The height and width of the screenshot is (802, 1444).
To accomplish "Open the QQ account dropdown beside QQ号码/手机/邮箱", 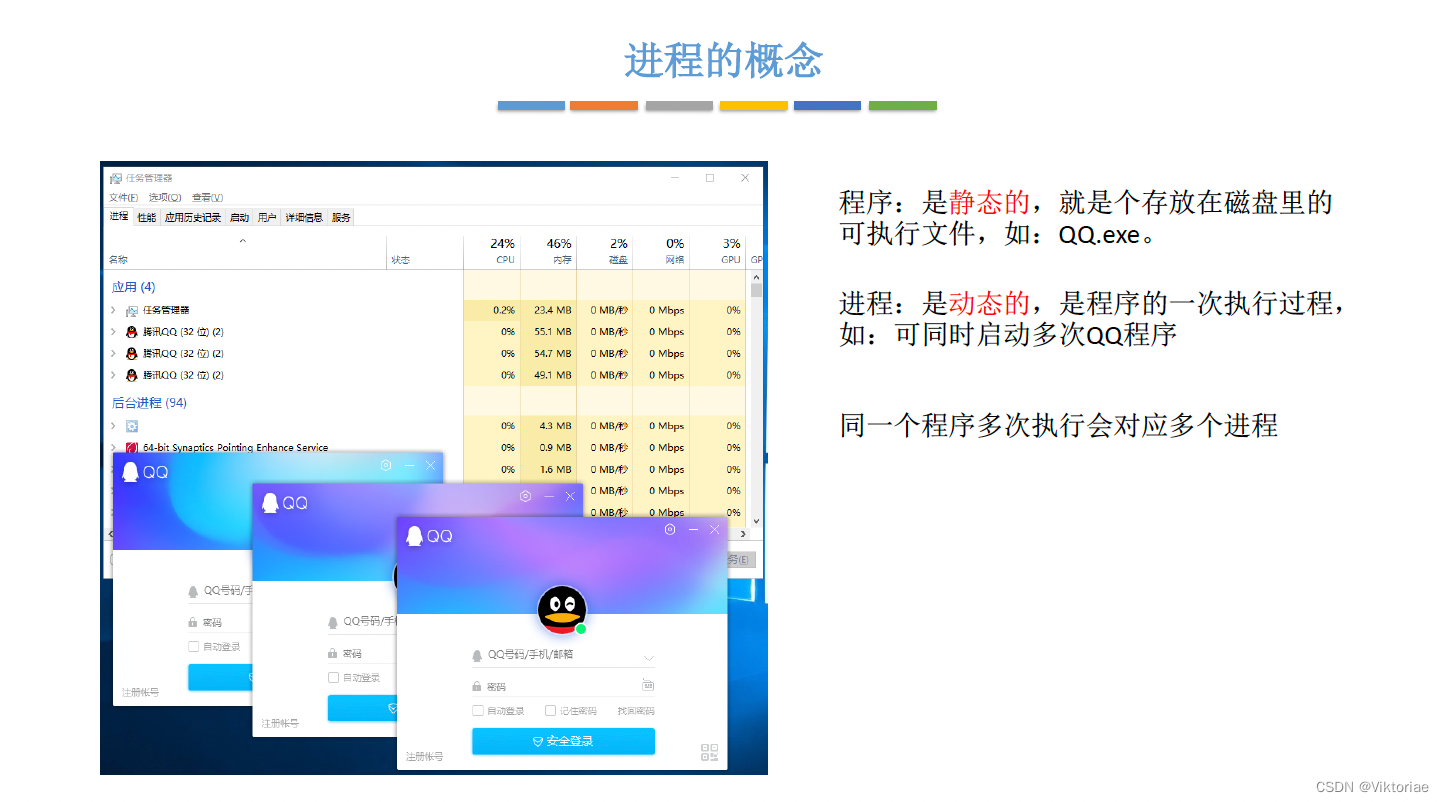I will tap(651, 657).
